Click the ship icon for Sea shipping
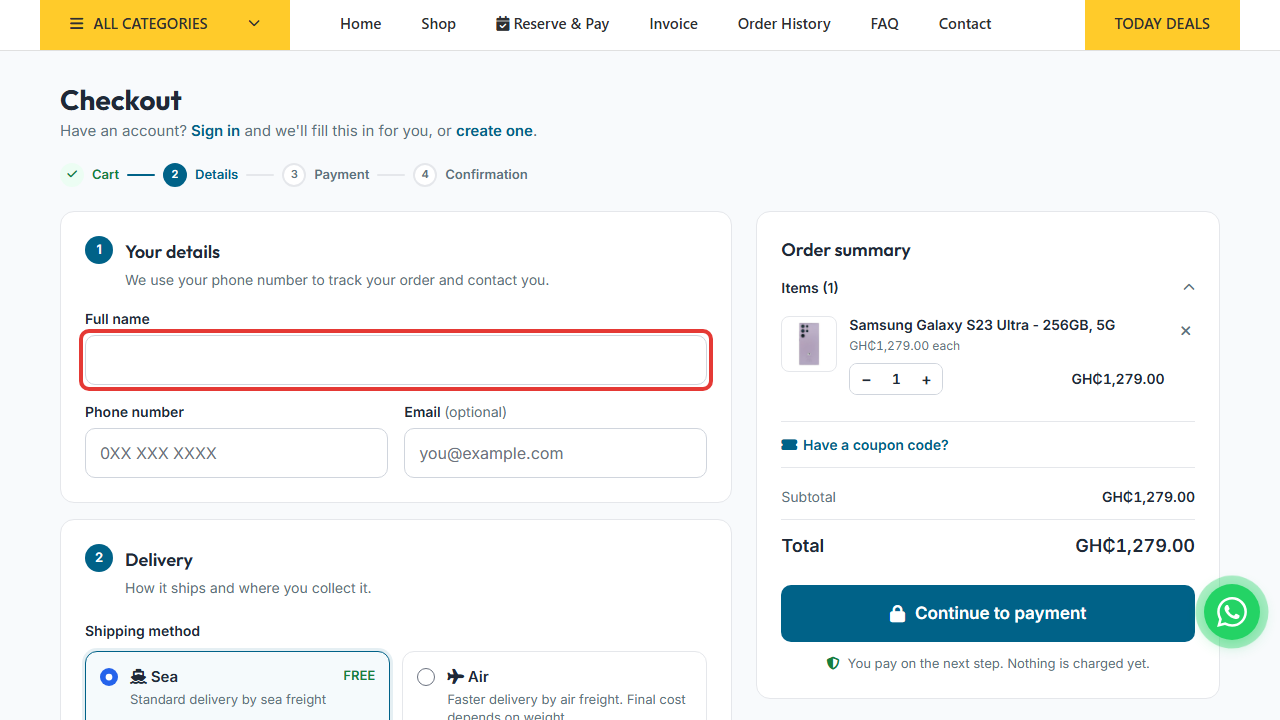The image size is (1280, 720). pyautogui.click(x=138, y=677)
